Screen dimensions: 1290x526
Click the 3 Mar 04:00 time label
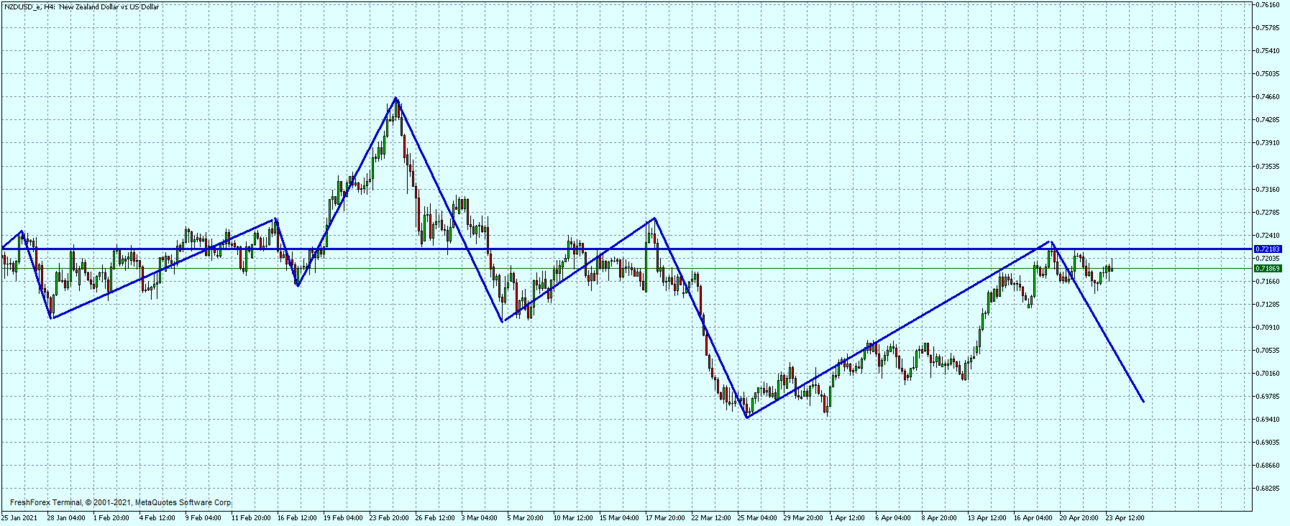point(481,519)
